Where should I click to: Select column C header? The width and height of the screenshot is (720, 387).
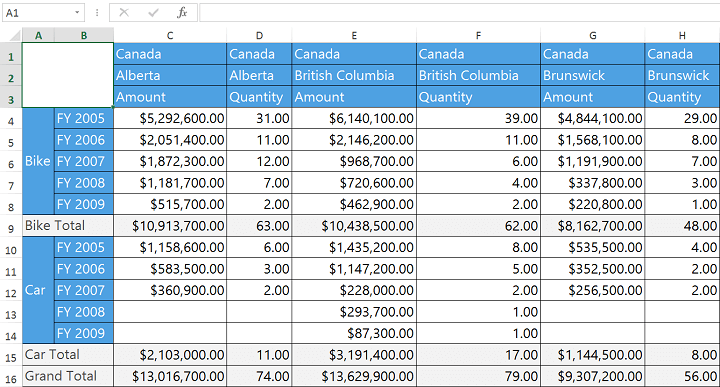coord(170,35)
